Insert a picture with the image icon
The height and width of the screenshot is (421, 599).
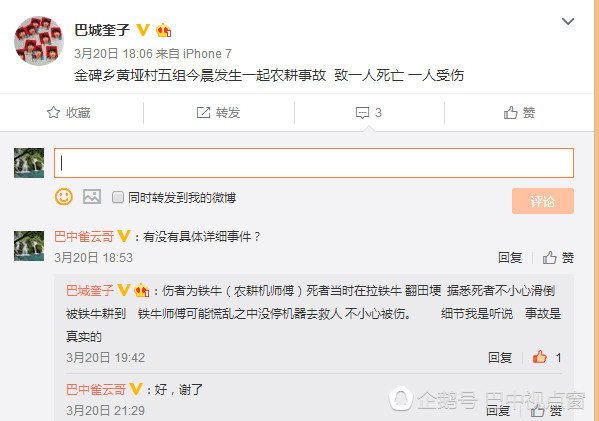coord(92,197)
